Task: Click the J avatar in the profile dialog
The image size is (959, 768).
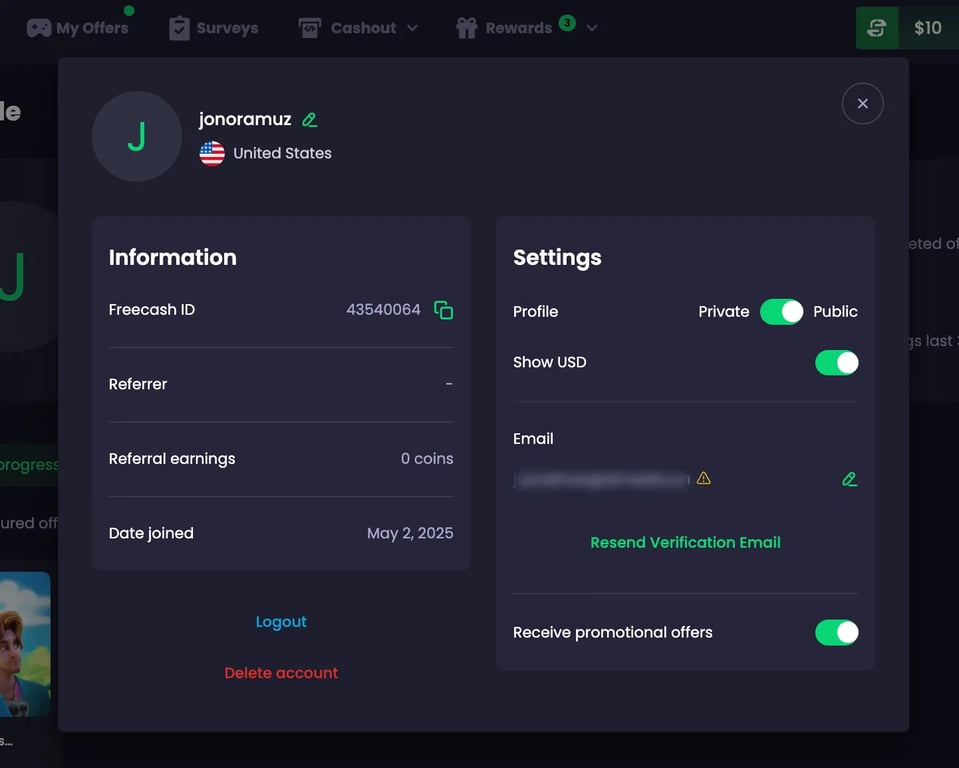Action: tap(137, 136)
